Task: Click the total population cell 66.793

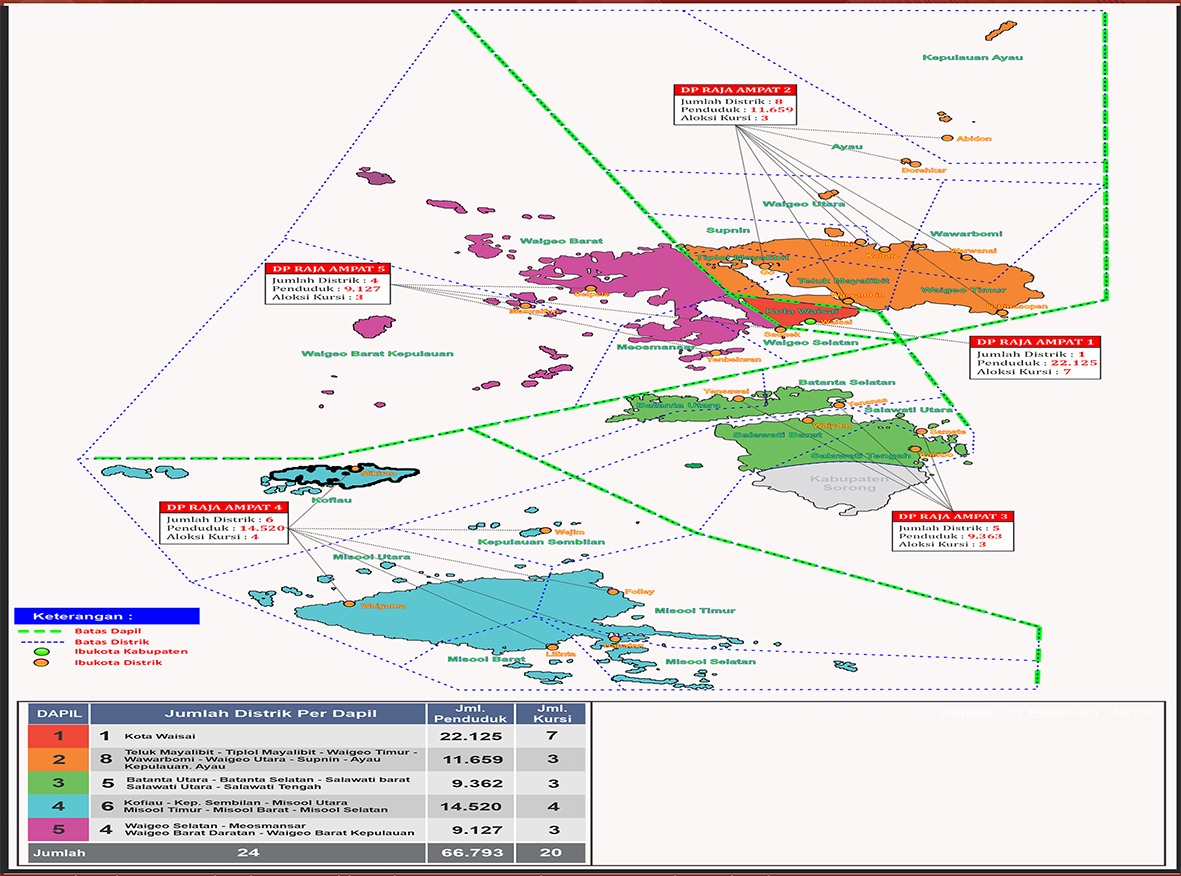Action: tap(469, 854)
